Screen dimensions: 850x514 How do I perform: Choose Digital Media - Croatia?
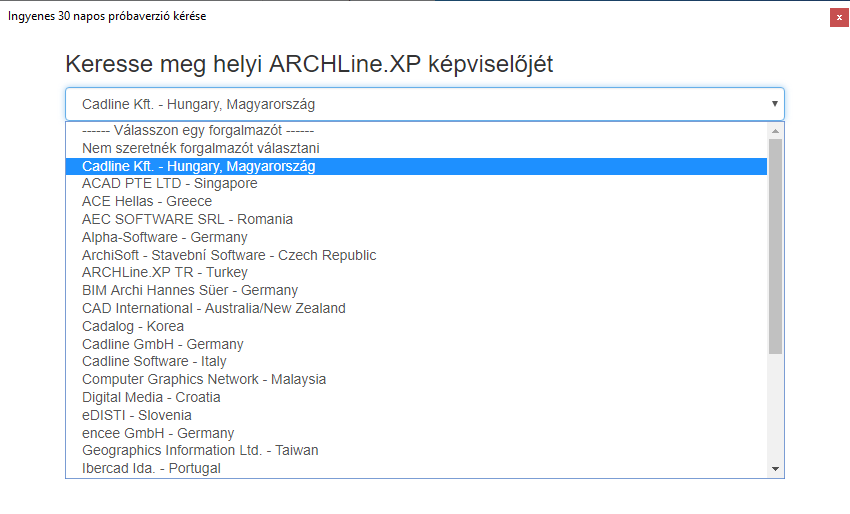coord(416,397)
